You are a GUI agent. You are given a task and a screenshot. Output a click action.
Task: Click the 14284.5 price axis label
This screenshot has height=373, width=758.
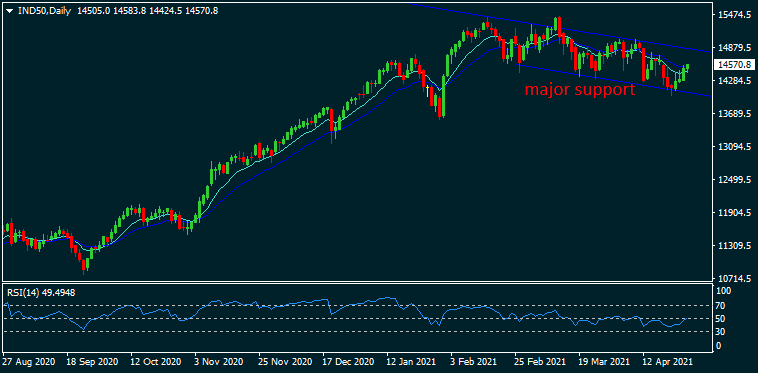734,81
